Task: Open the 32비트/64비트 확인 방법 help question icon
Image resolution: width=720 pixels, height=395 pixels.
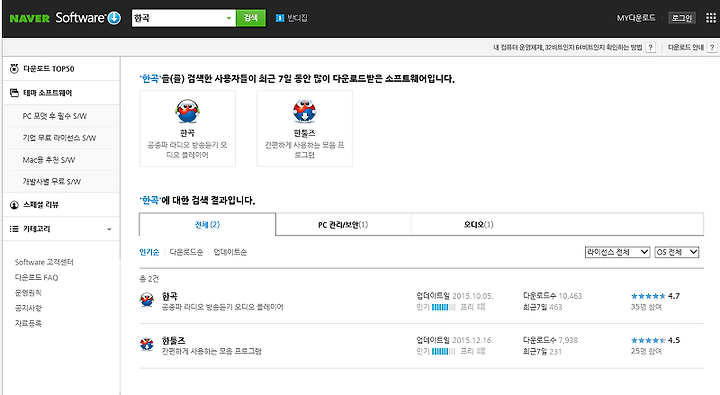Action: [650, 47]
